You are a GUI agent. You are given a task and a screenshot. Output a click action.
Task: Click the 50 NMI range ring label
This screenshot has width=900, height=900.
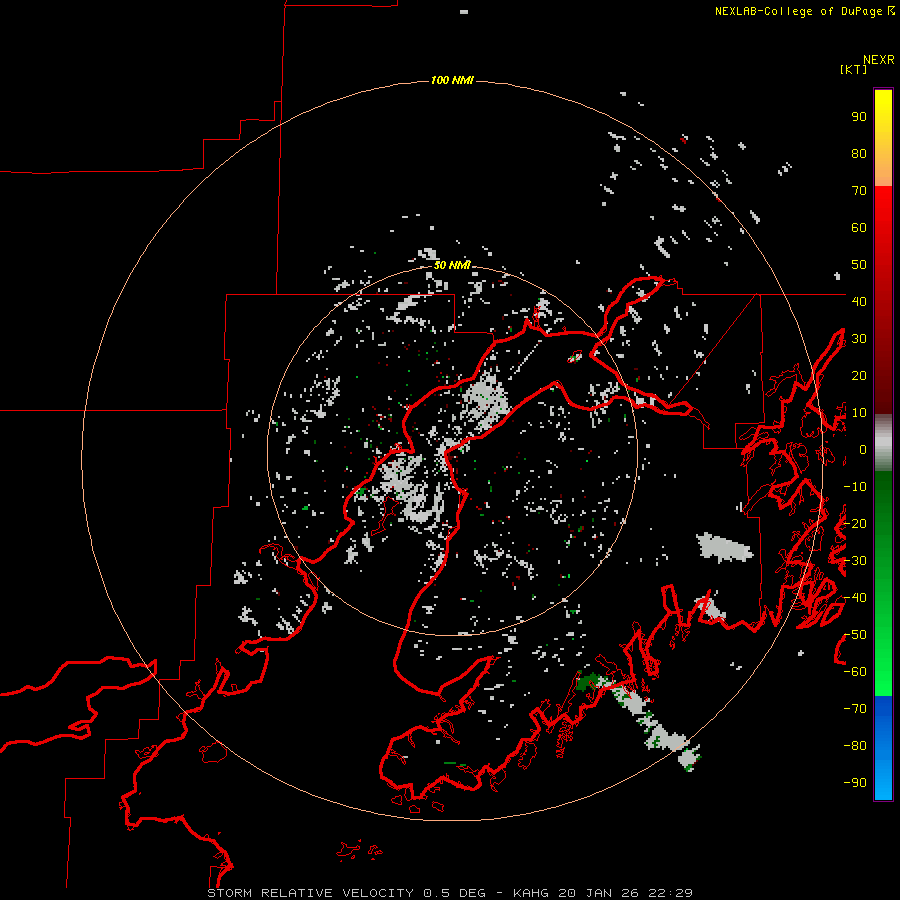(452, 265)
